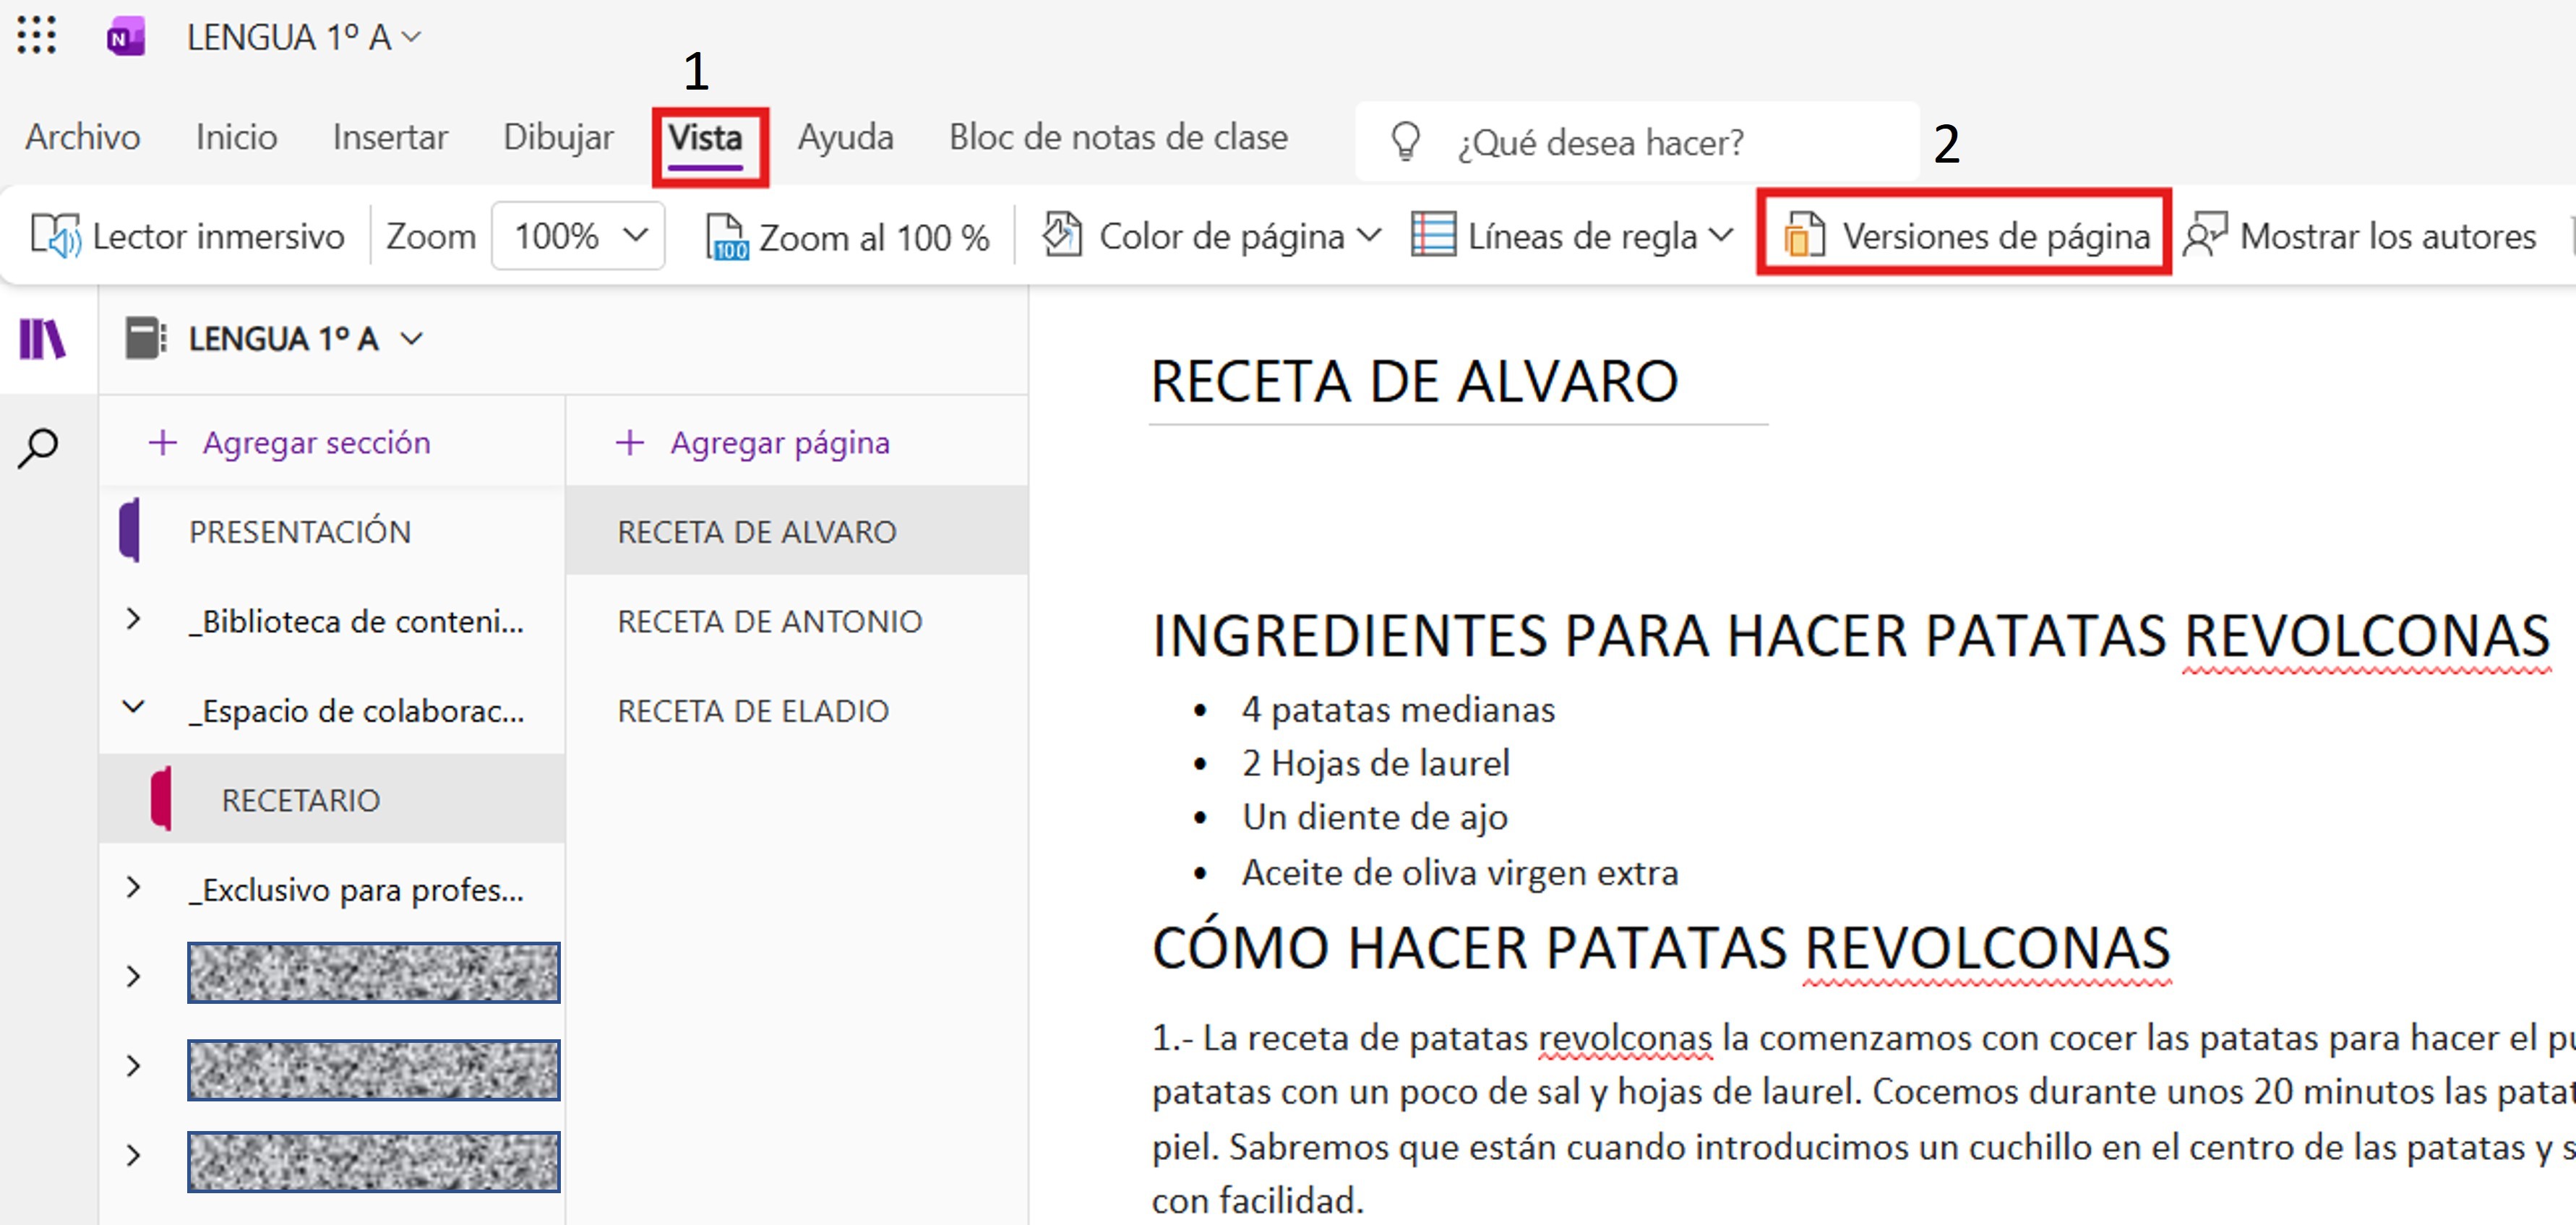Click the OneNote logo icon
This screenshot has height=1225, width=2576.
[x=126, y=37]
